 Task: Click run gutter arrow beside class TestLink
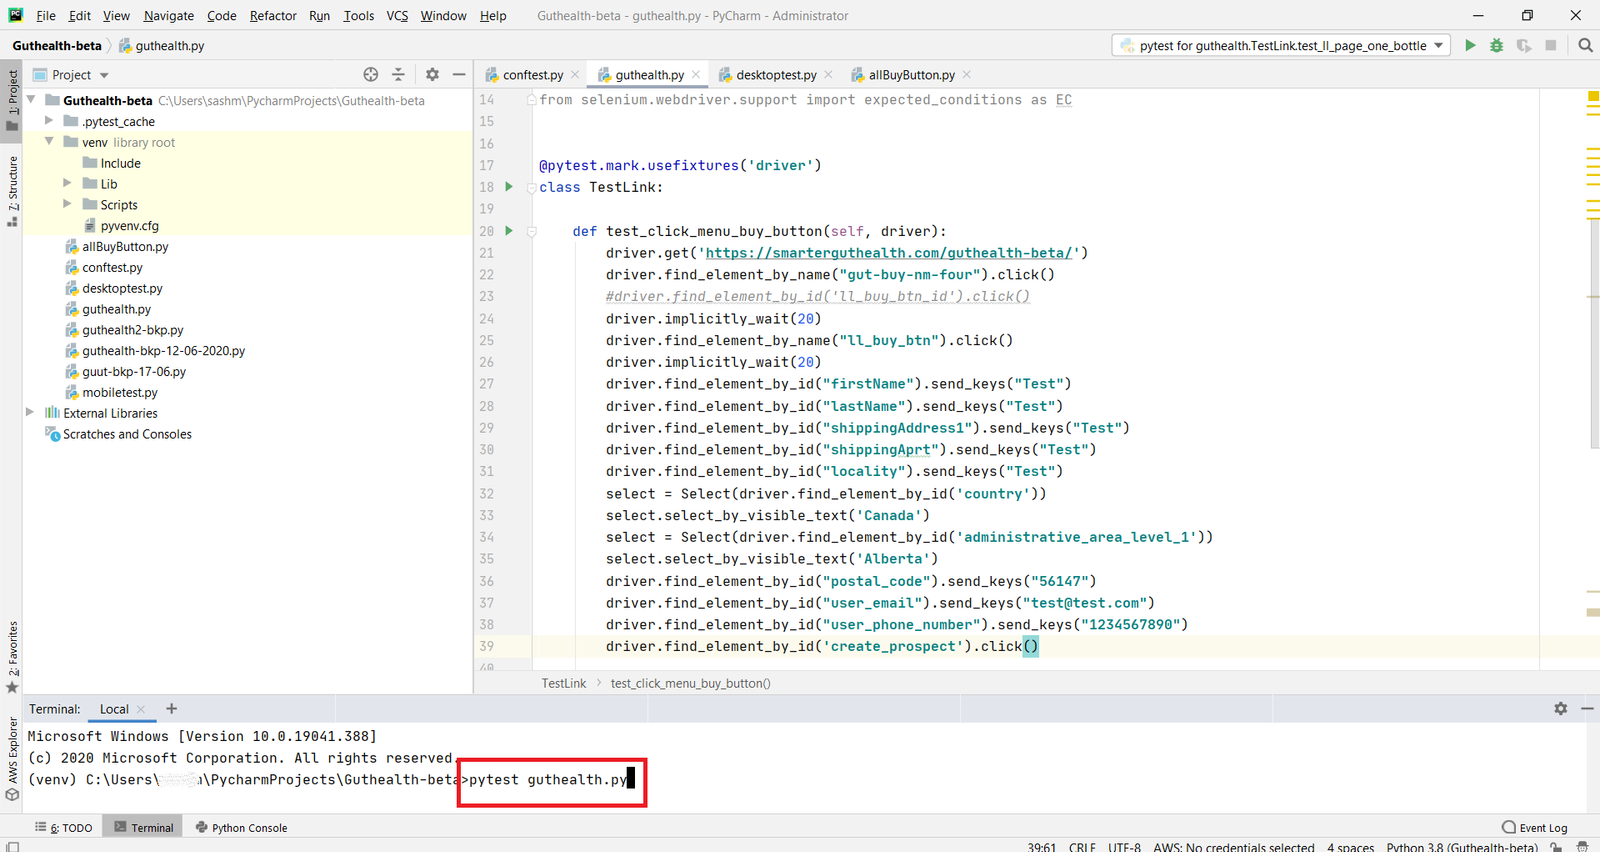509,187
